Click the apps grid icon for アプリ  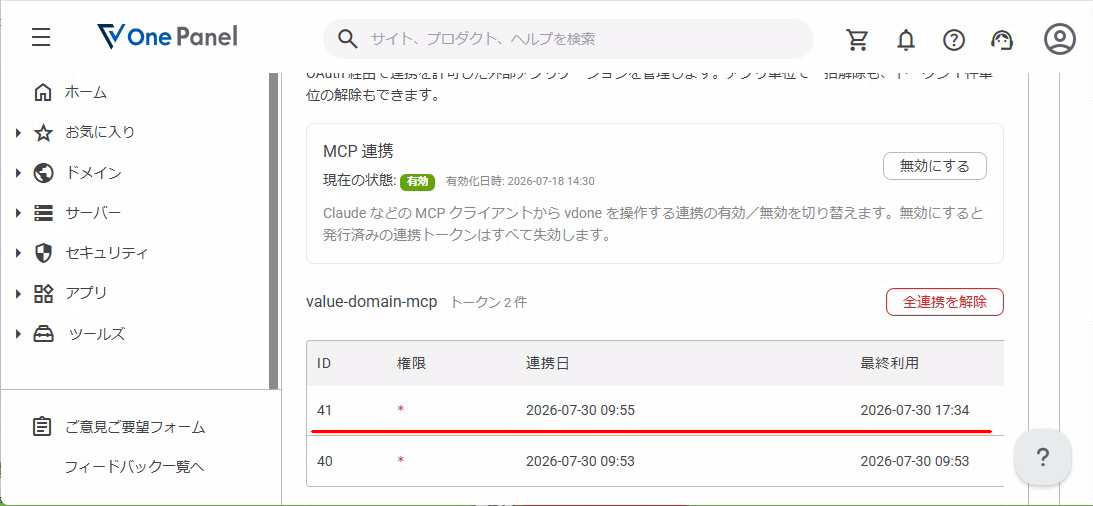pyautogui.click(x=43, y=293)
